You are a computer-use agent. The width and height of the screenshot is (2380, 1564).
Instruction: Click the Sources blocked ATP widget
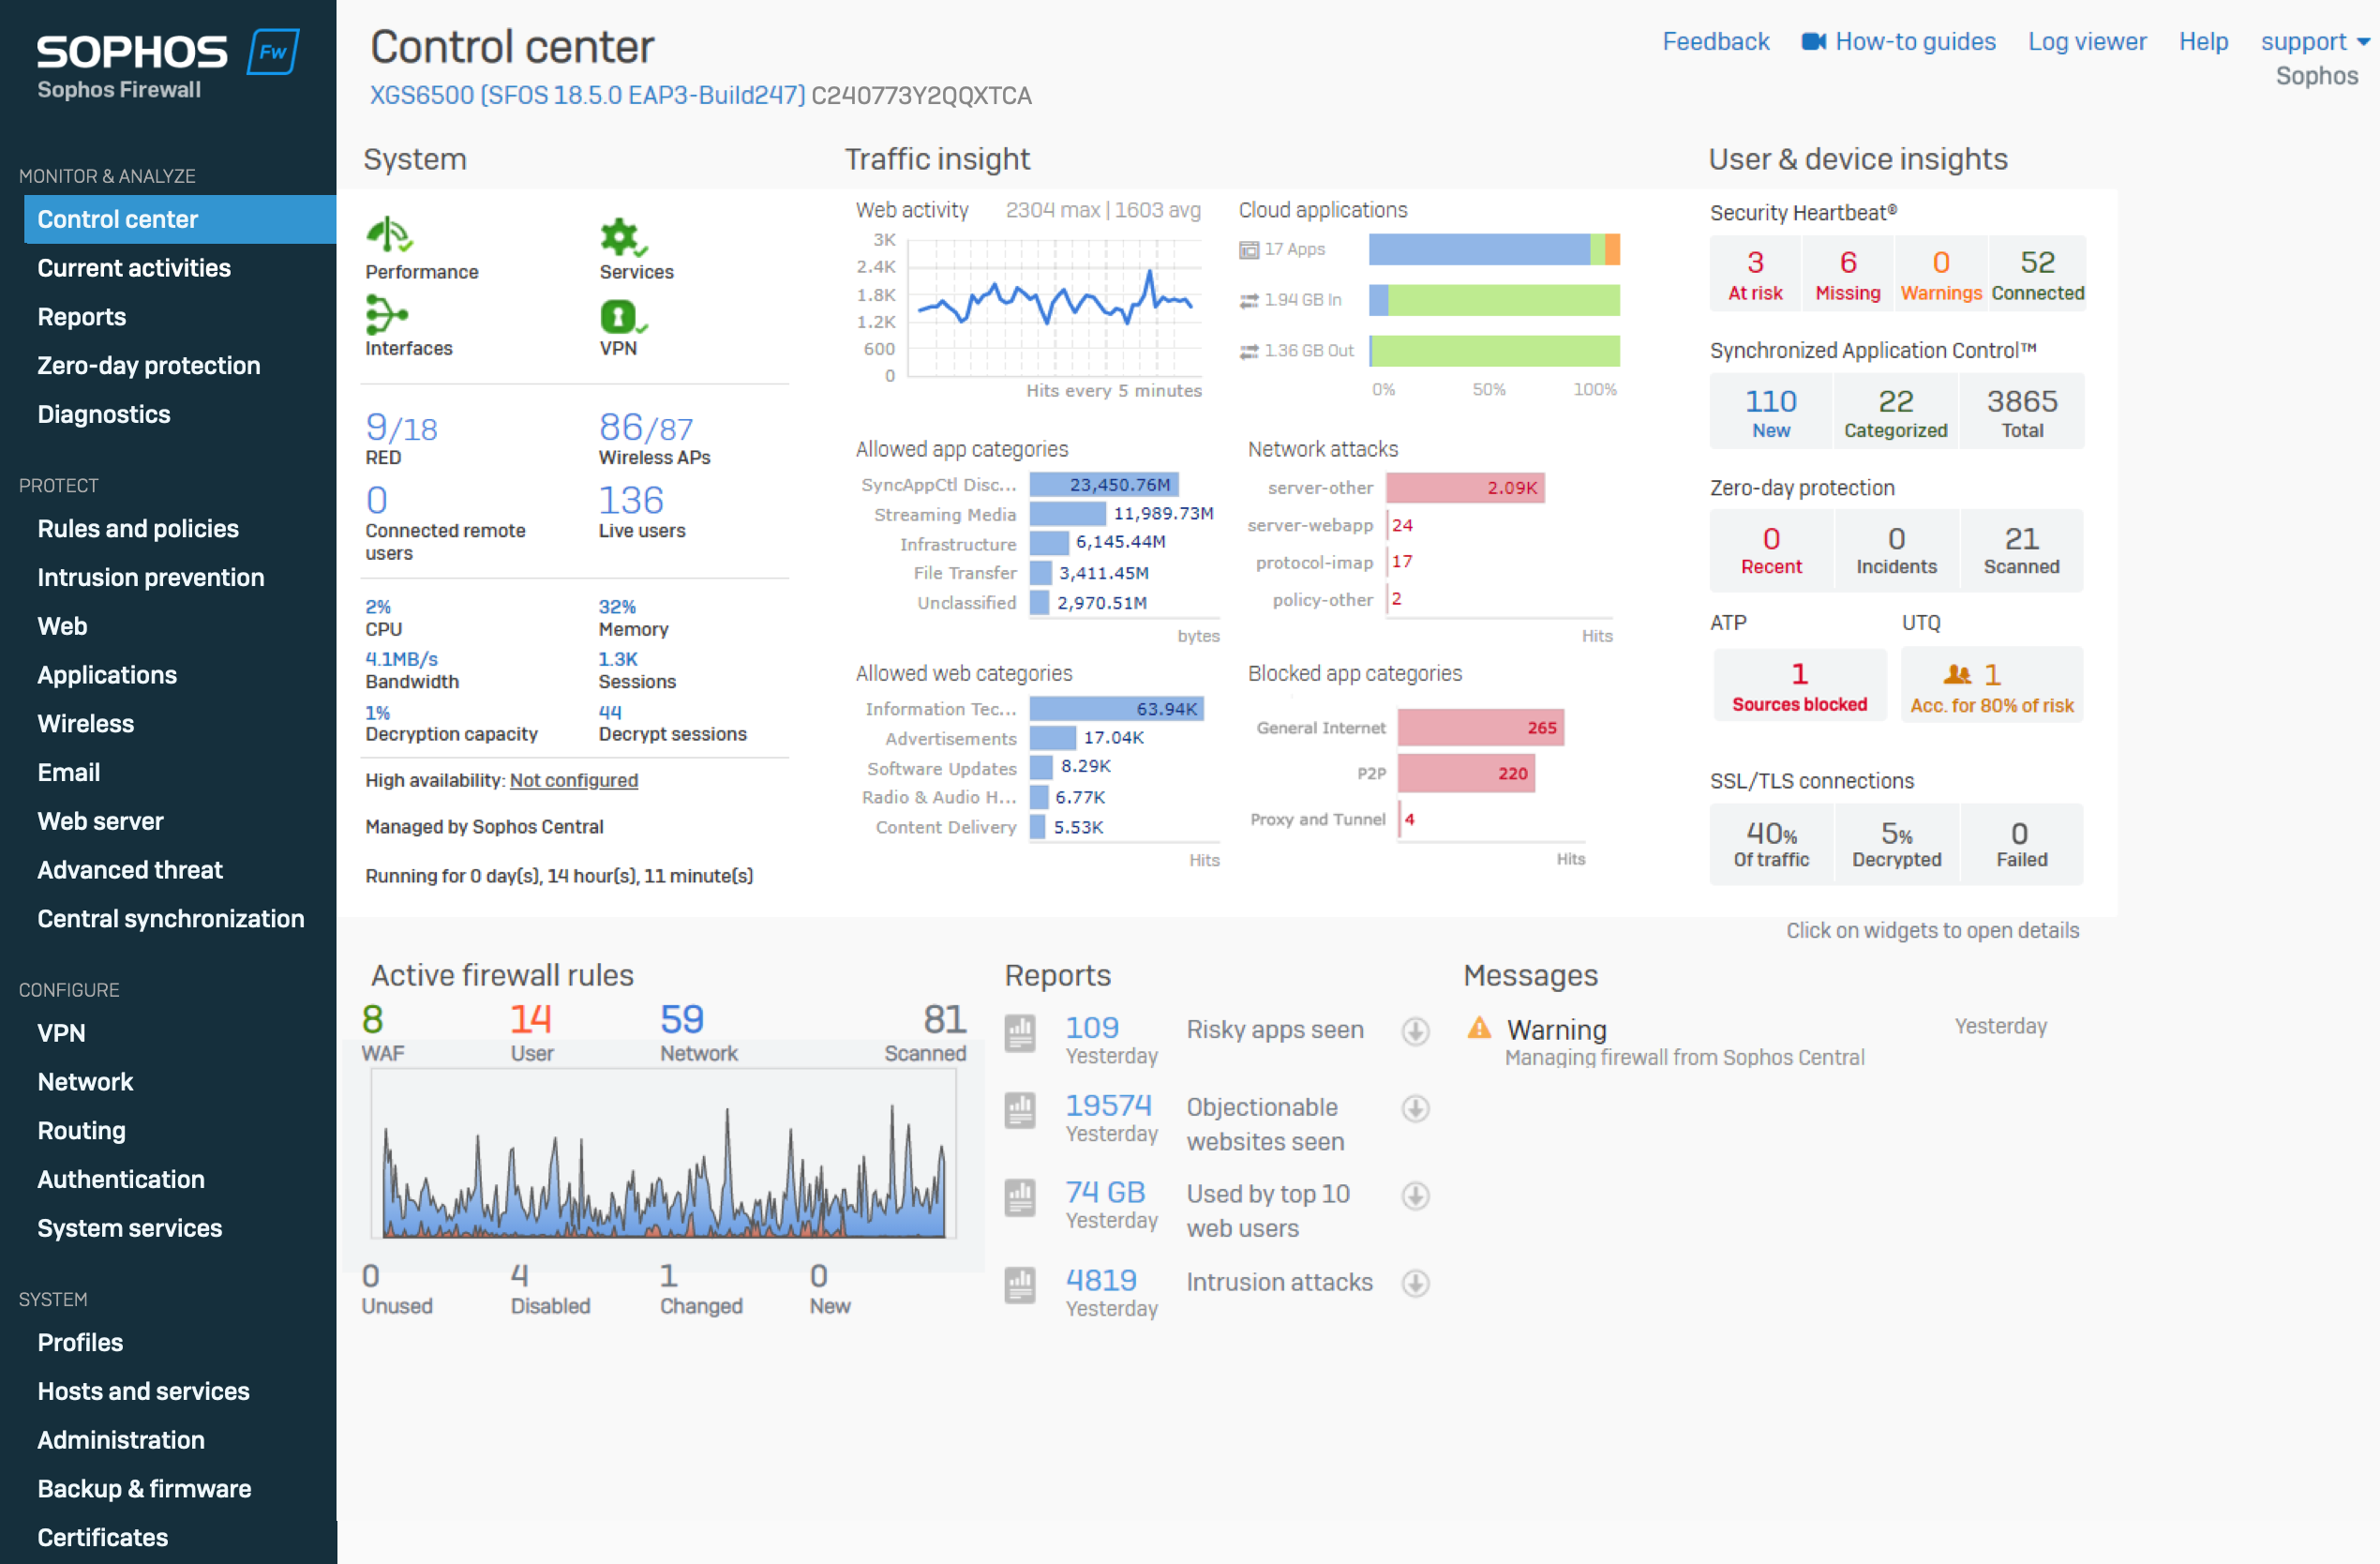click(x=1799, y=684)
